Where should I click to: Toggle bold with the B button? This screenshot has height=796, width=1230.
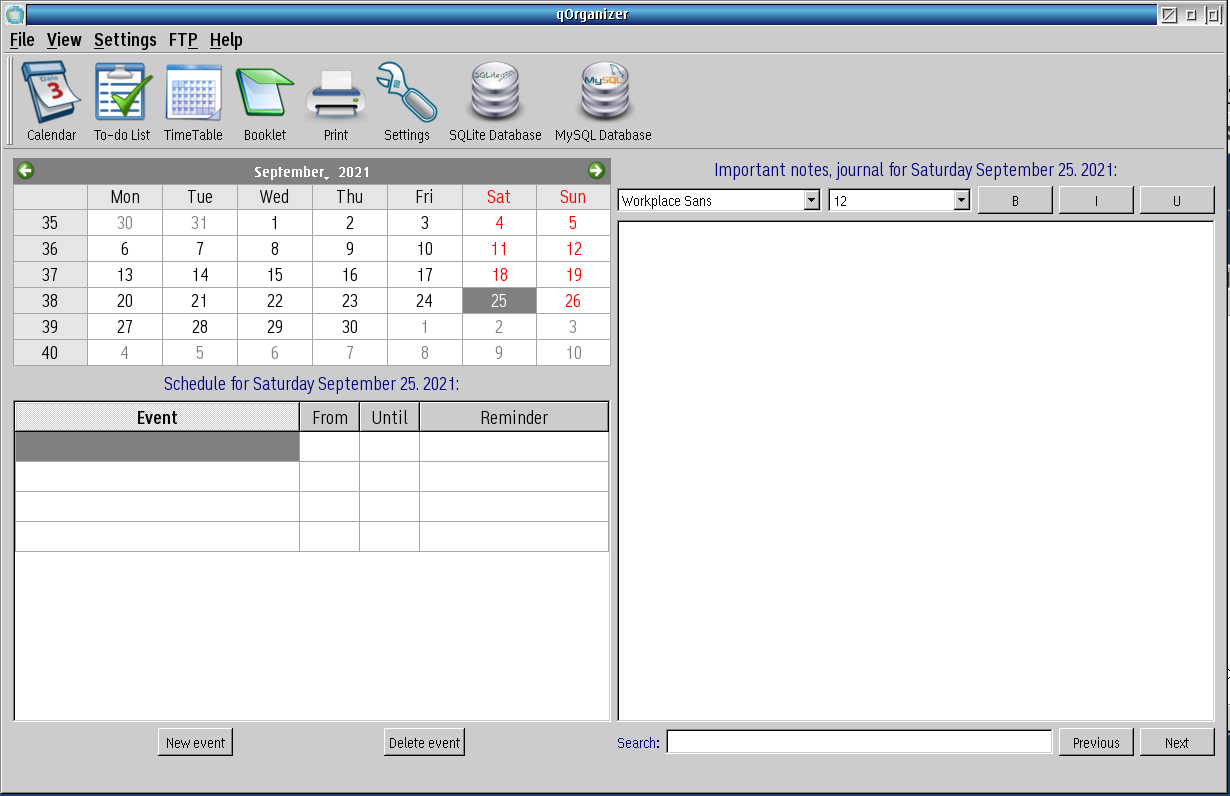coord(1015,201)
